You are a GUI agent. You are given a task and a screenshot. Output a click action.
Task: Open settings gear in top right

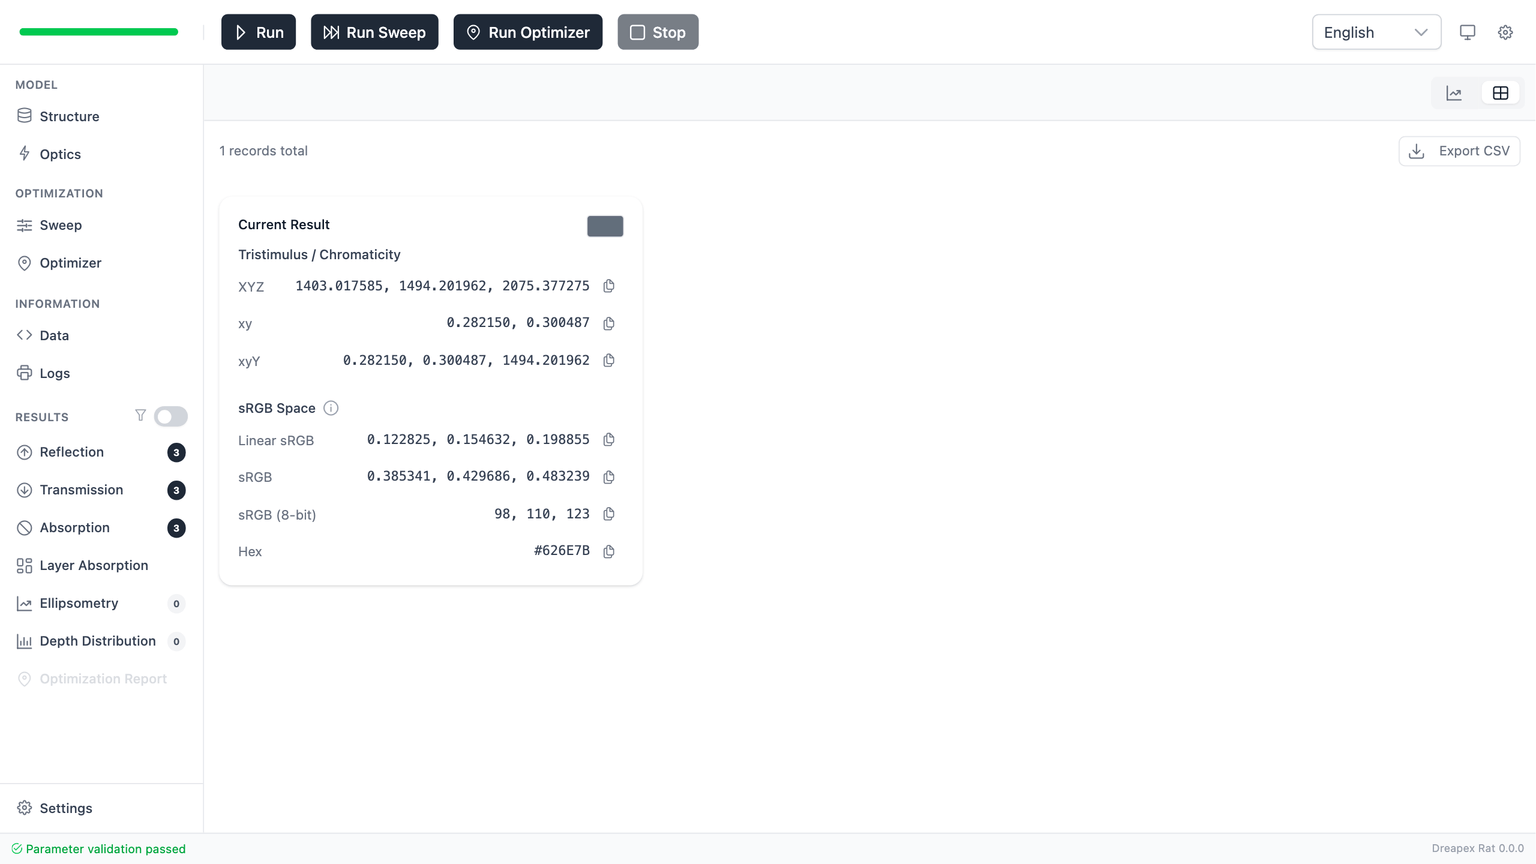tap(1505, 32)
